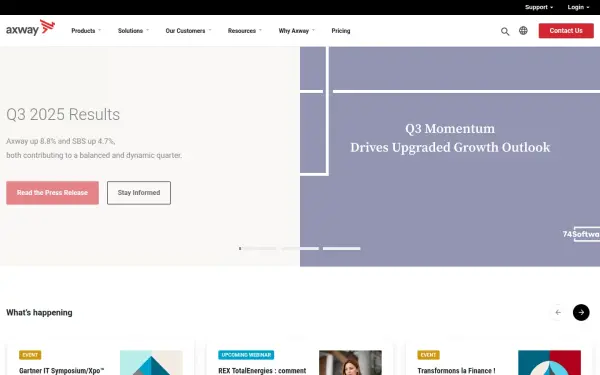Click the Q3 Momentum hero banner image
The width and height of the screenshot is (600, 375).
tap(450, 157)
